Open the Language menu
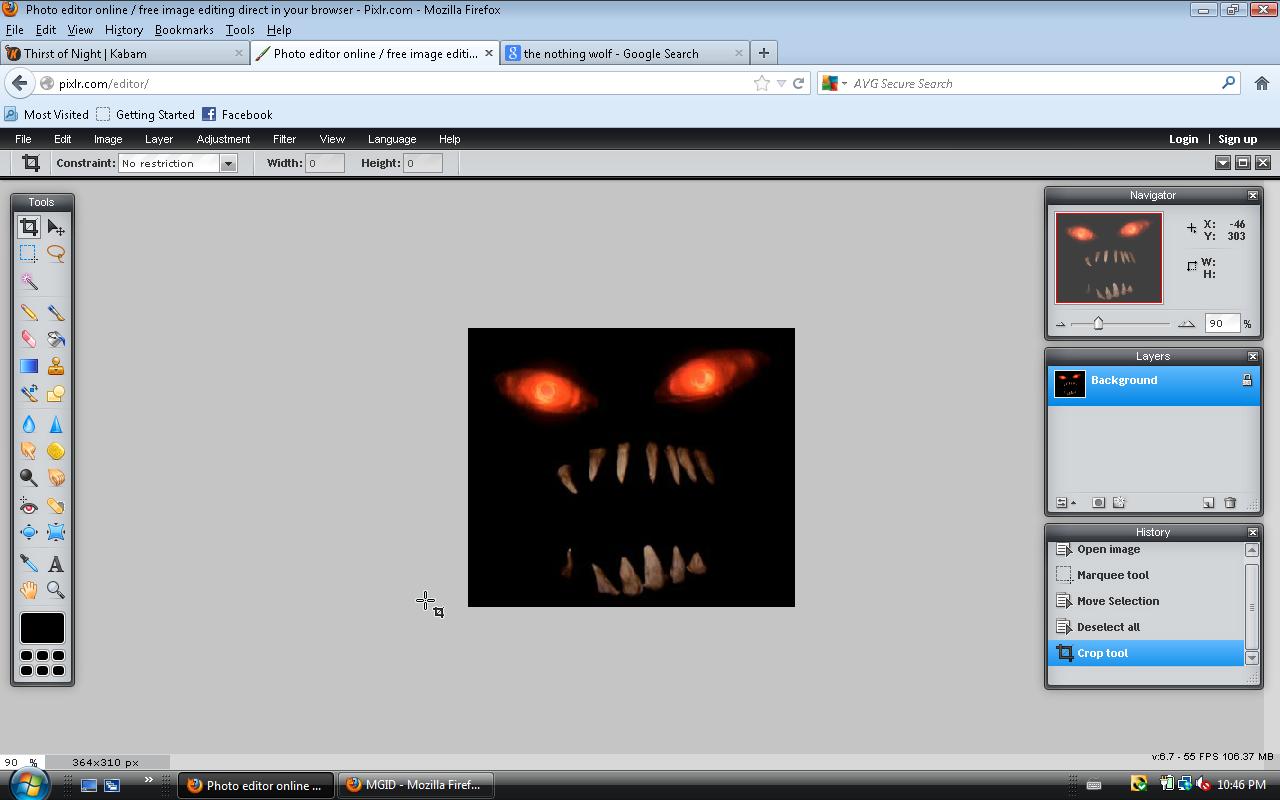The height and width of the screenshot is (800, 1280). 392,139
